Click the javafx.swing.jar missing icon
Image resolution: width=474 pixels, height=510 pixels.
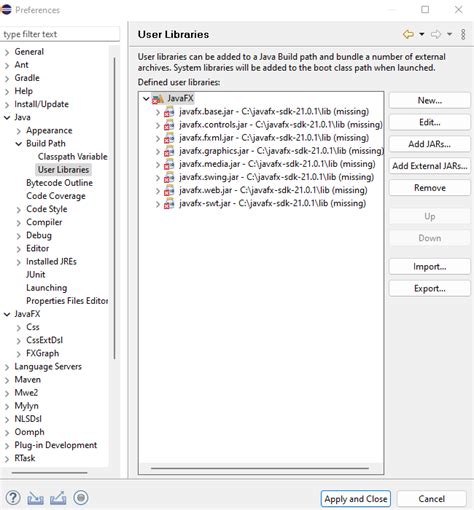pos(169,177)
